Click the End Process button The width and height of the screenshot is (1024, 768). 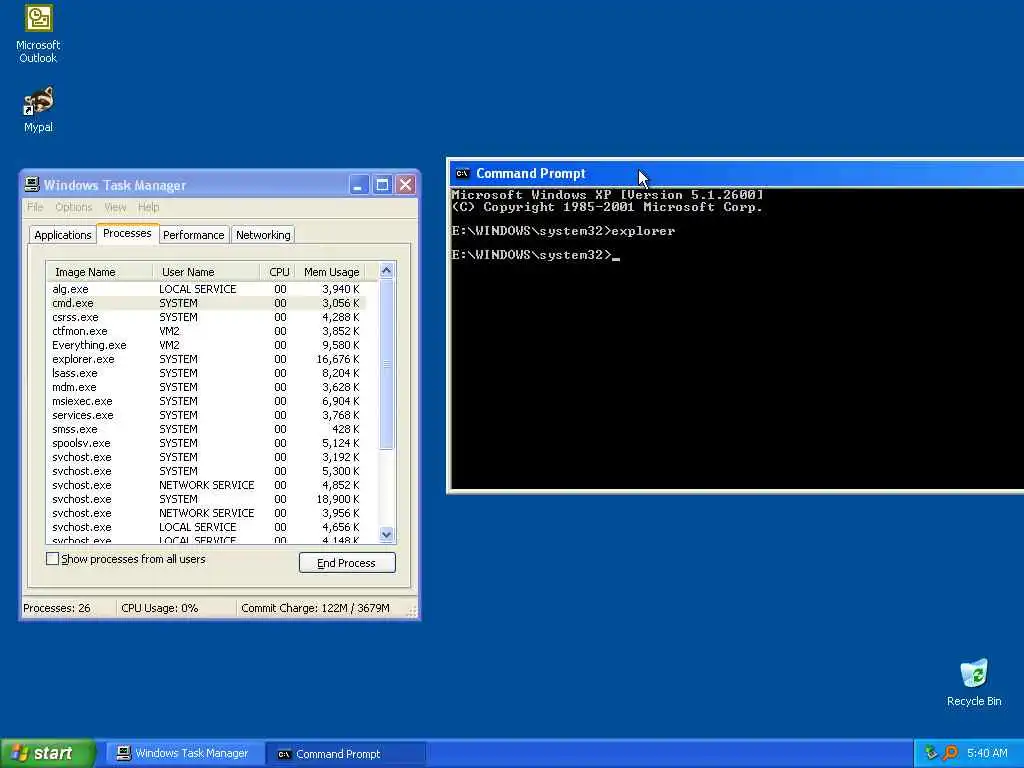(x=347, y=563)
